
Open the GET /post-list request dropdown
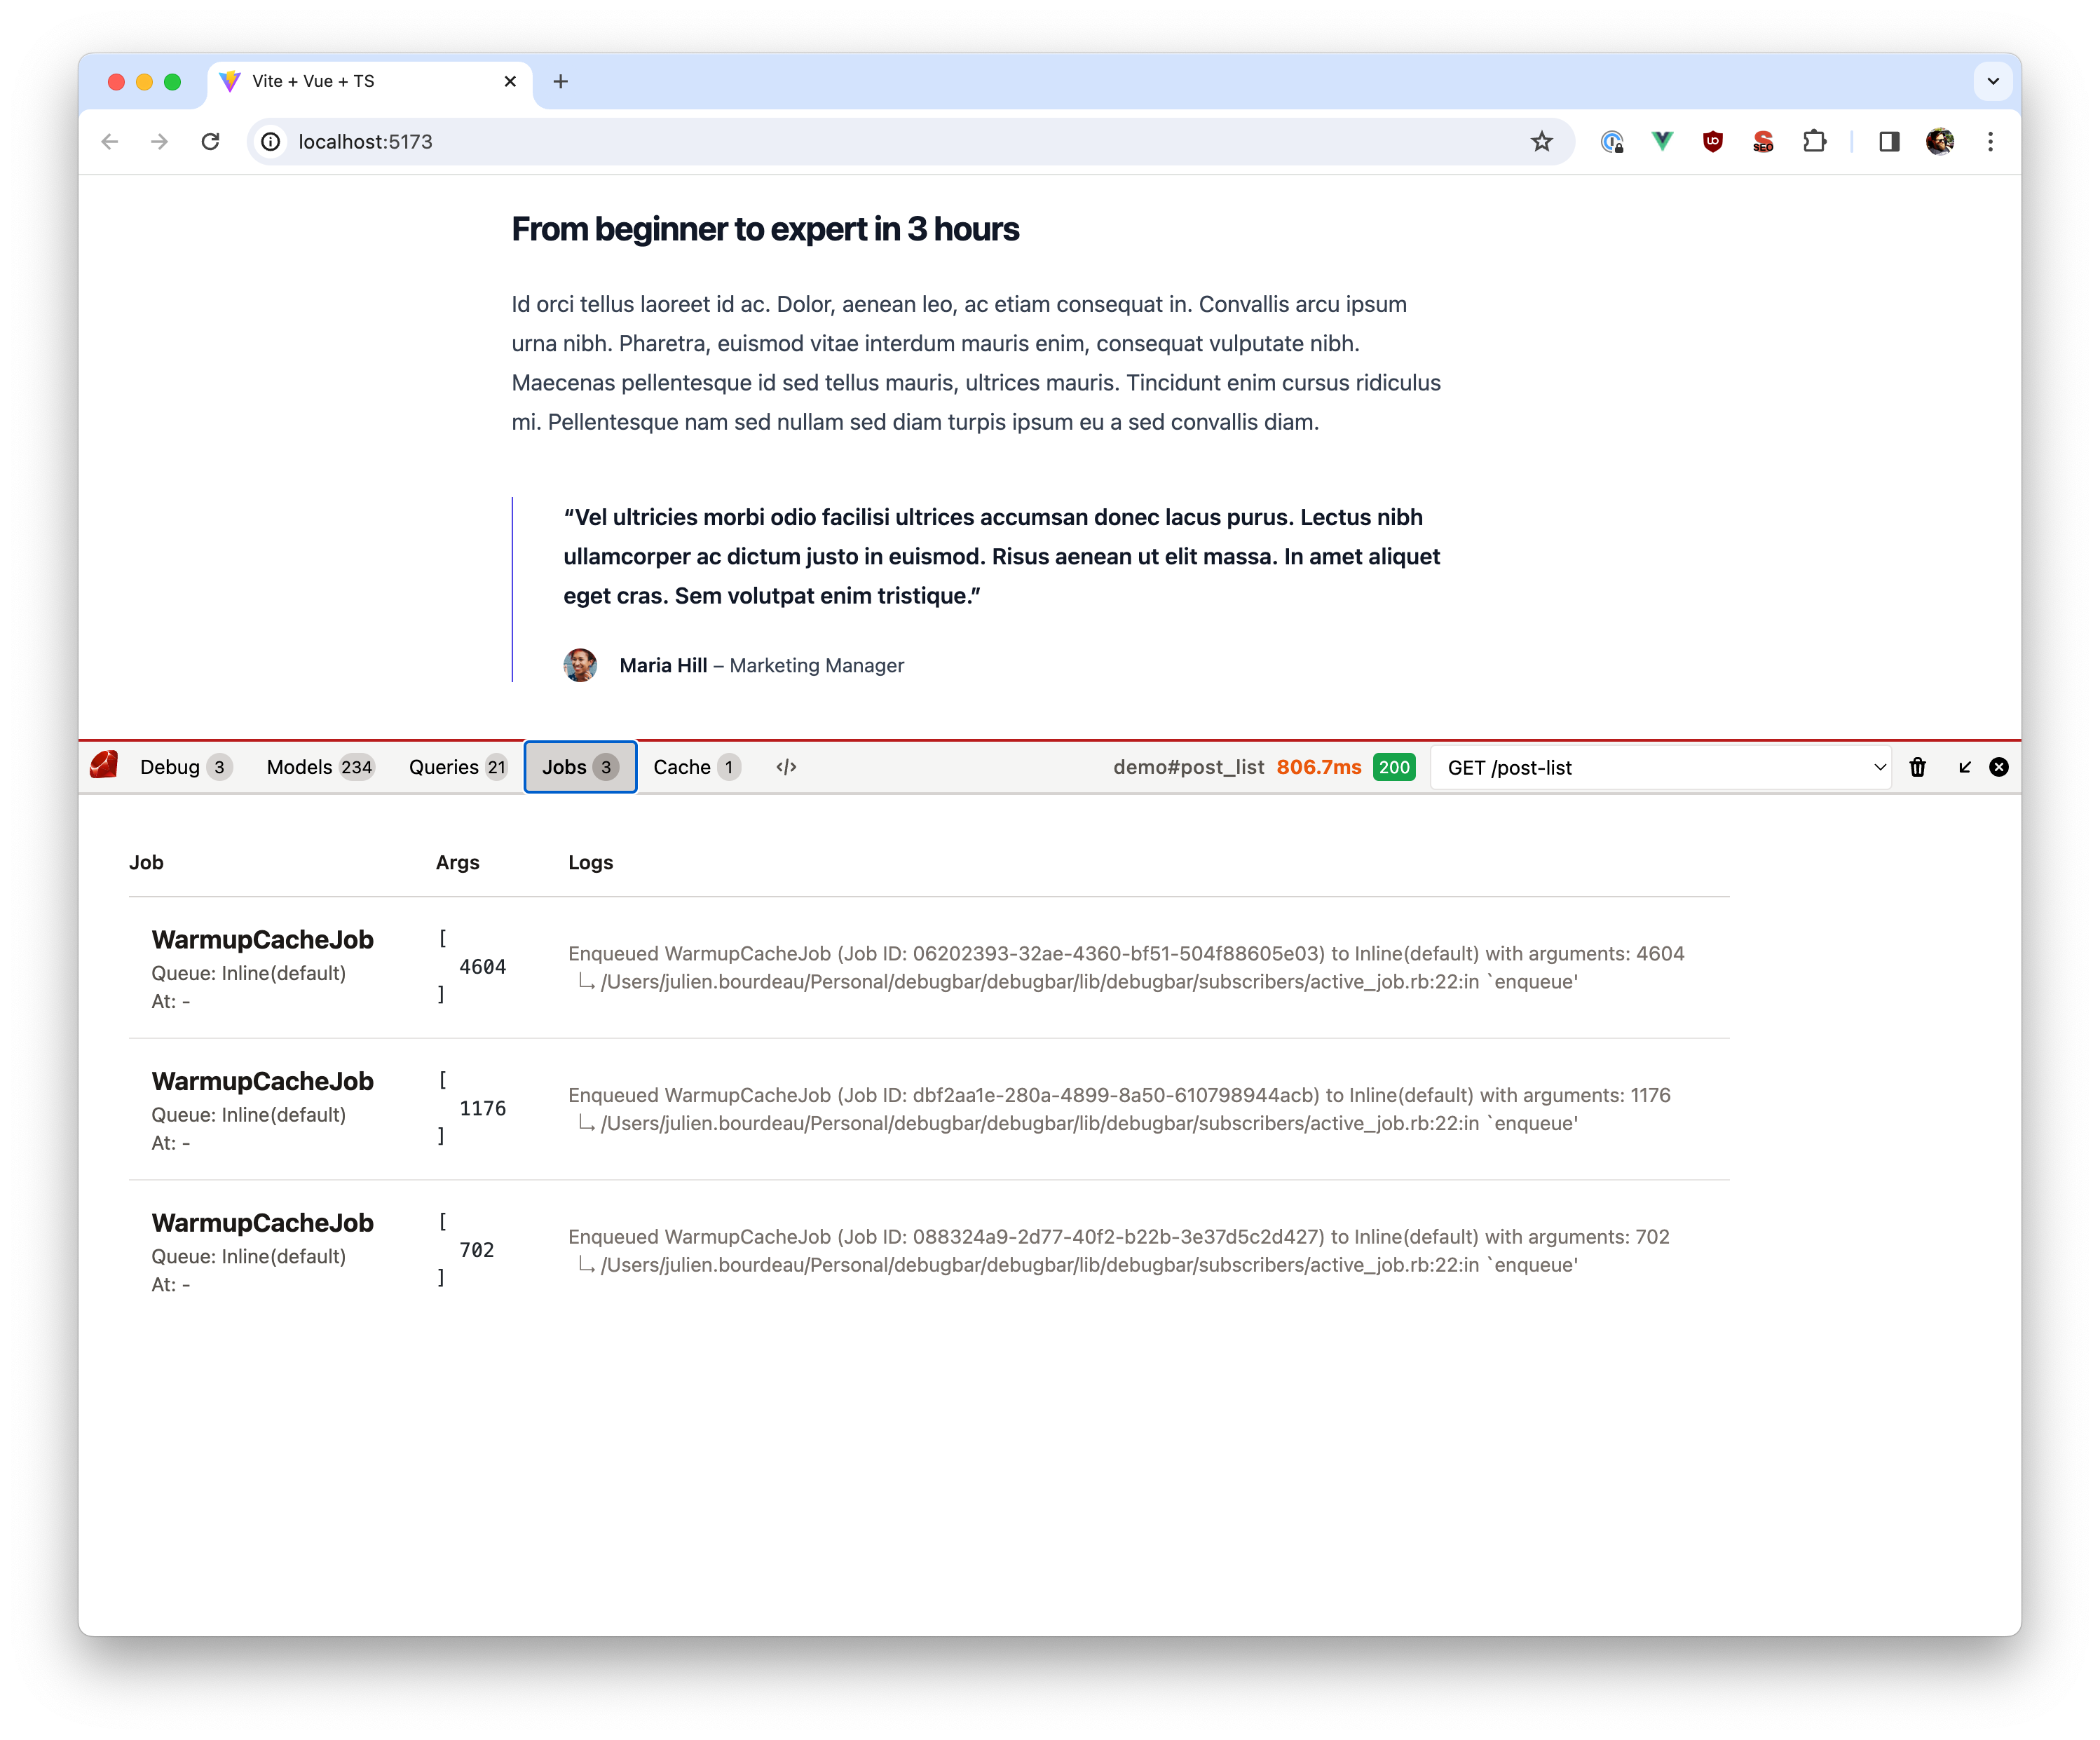pyautogui.click(x=1661, y=767)
